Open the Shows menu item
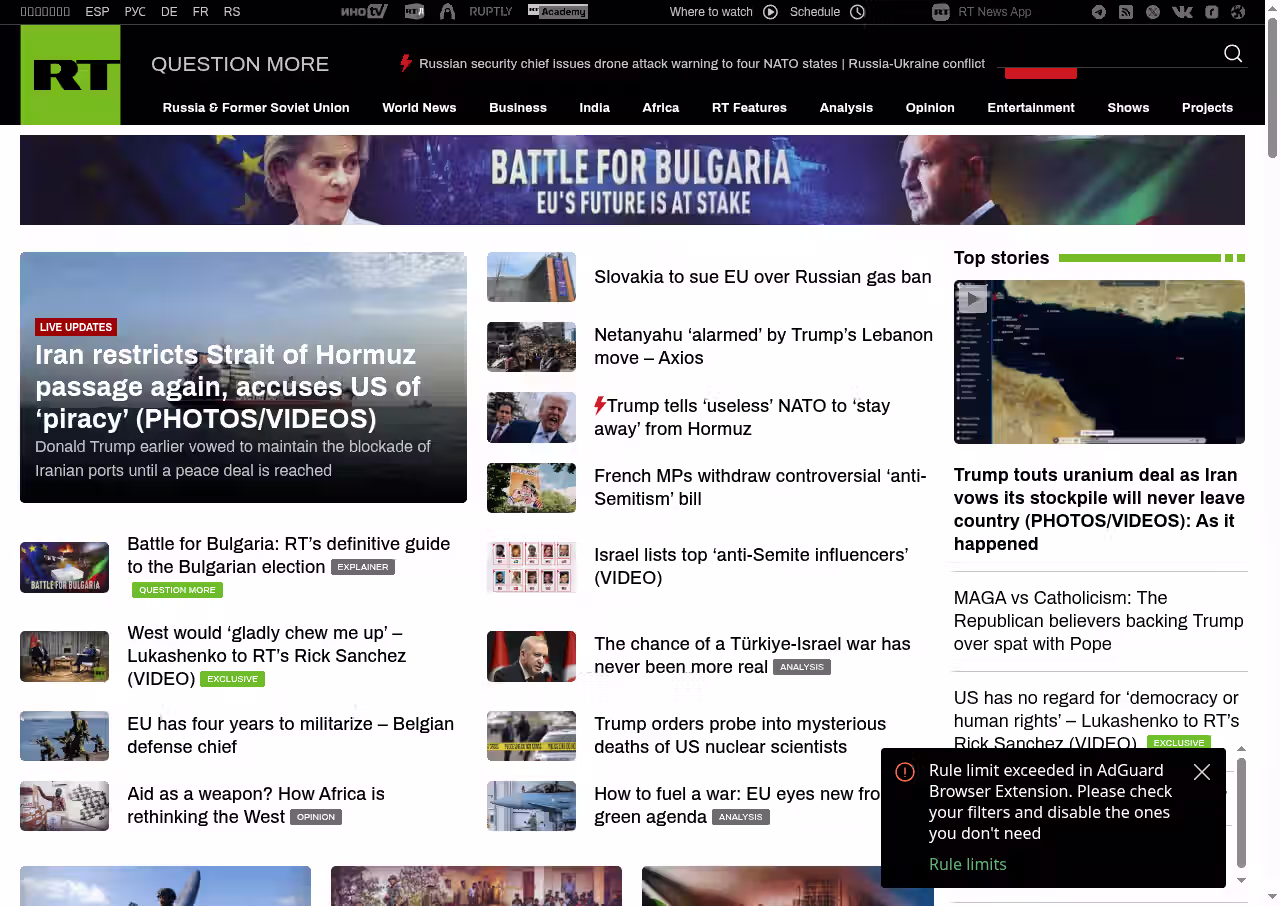Viewport: 1280px width, 906px height. coord(1128,108)
